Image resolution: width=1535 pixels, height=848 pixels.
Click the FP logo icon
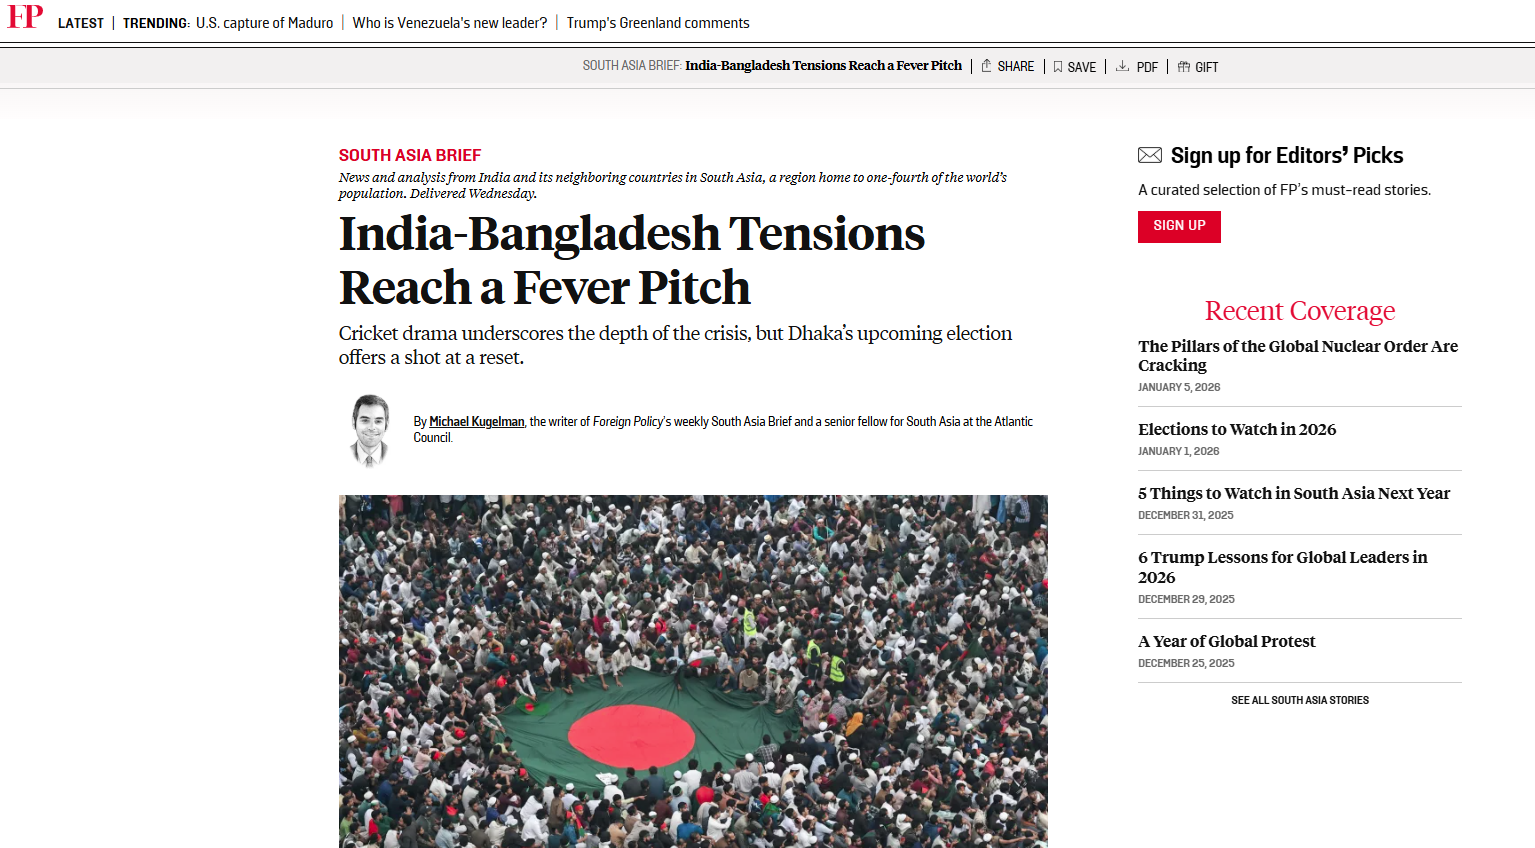point(26,17)
